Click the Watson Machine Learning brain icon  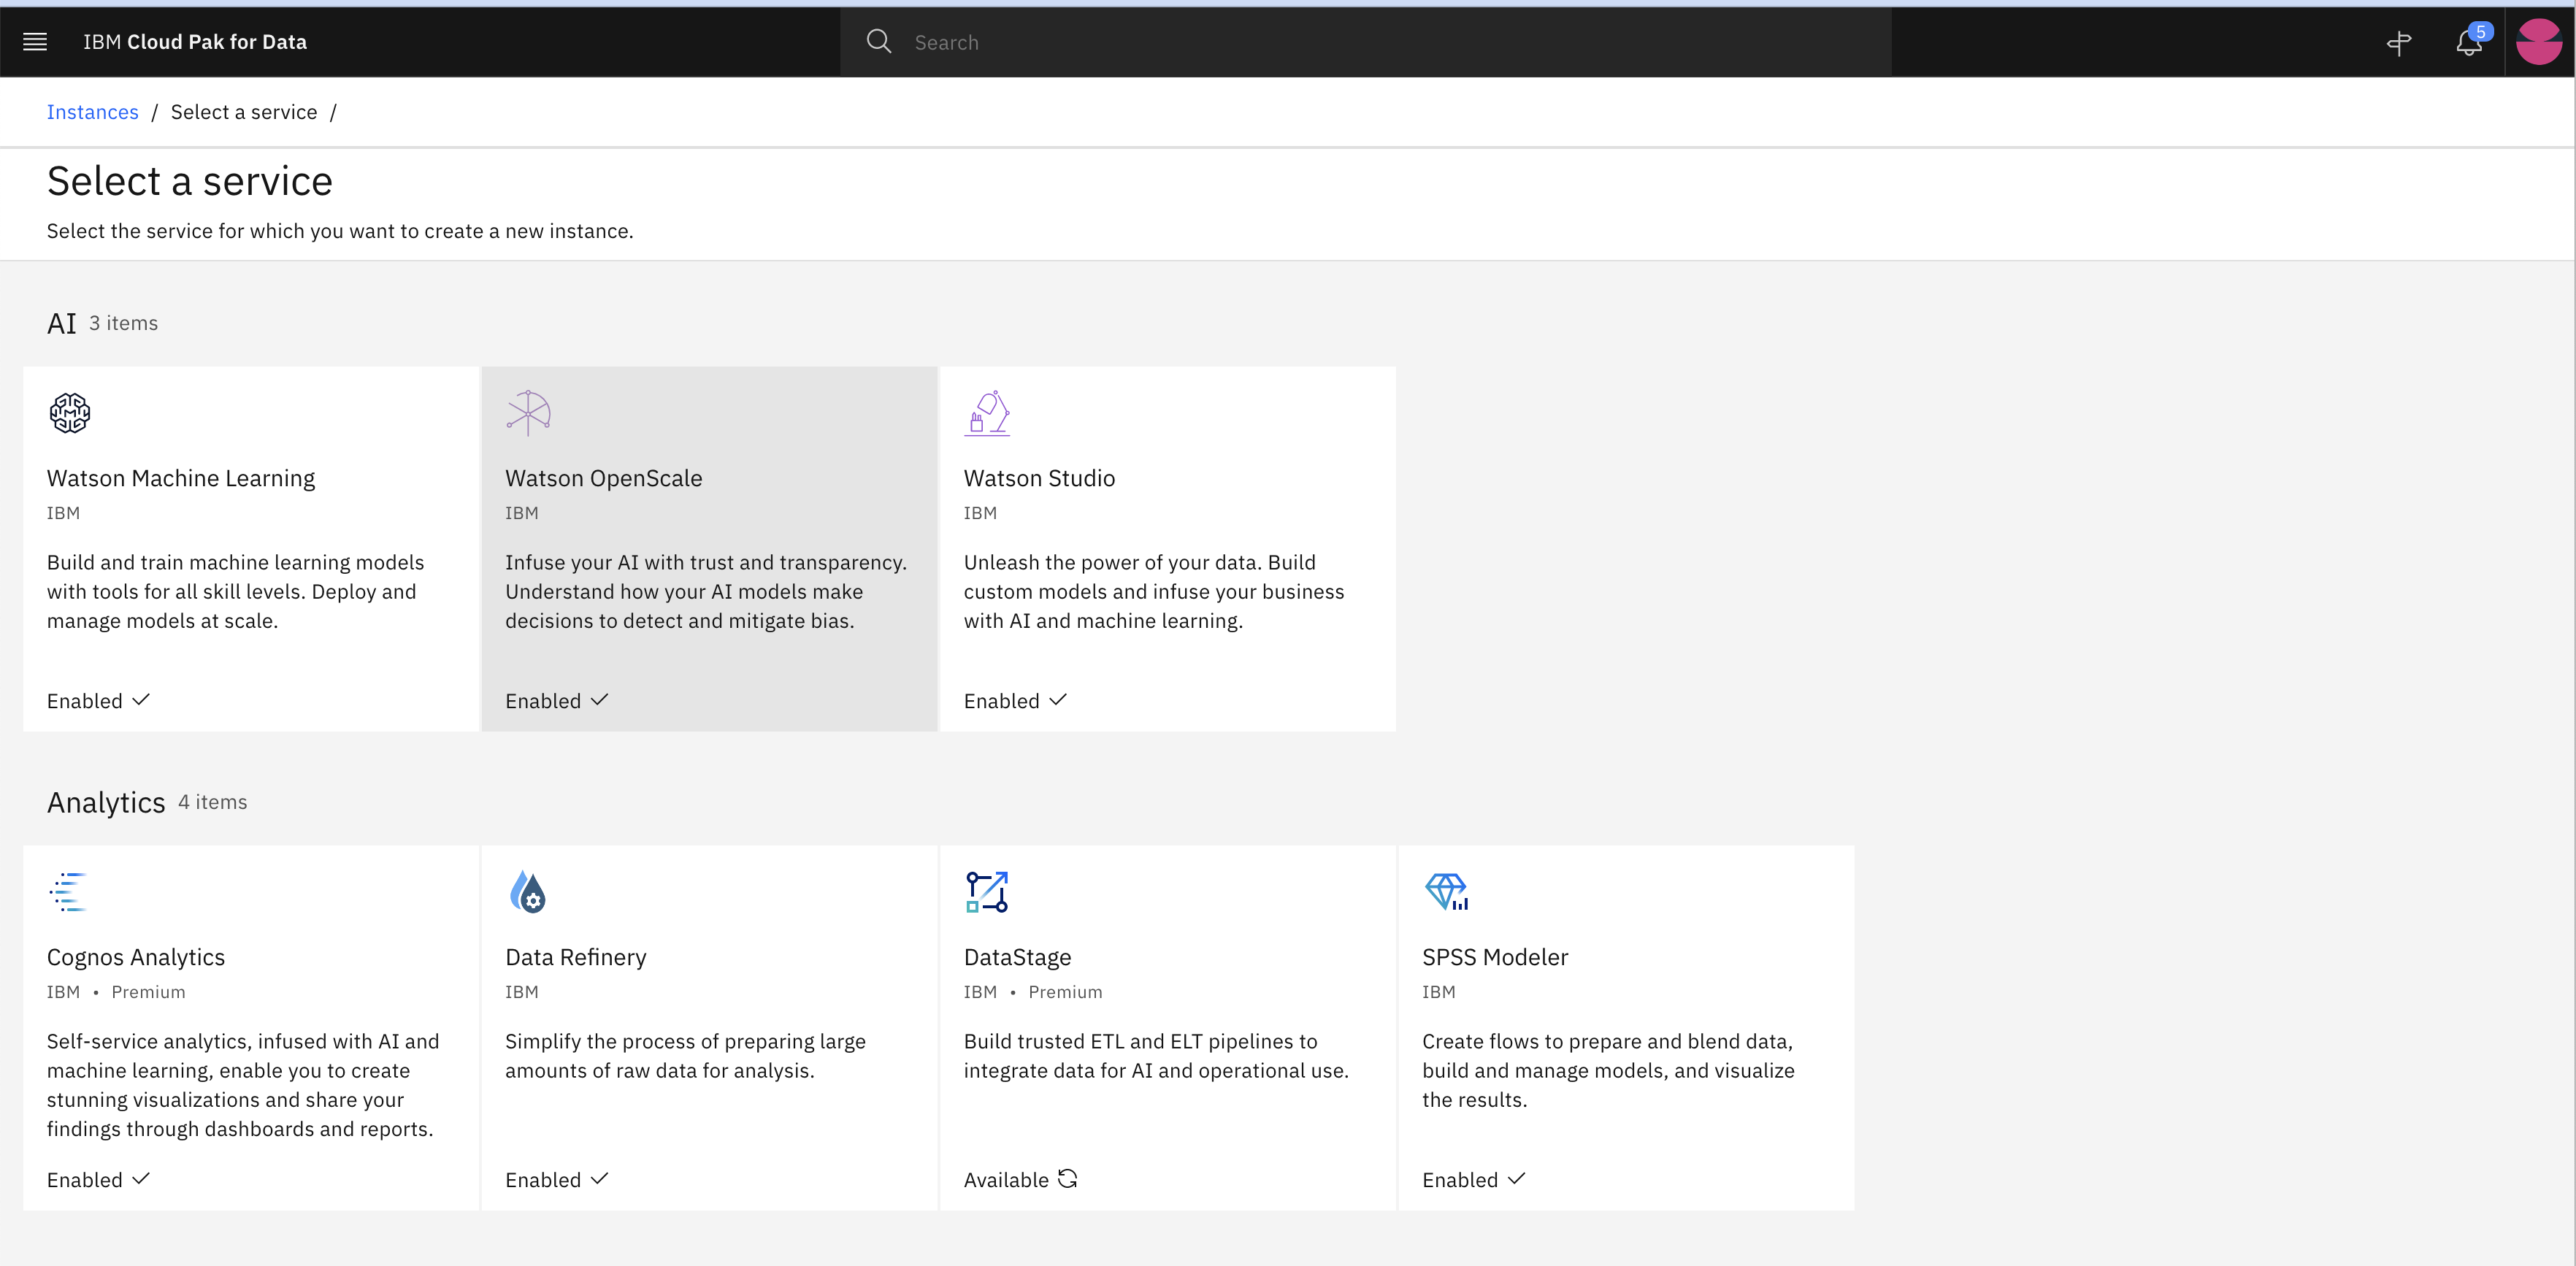pyautogui.click(x=70, y=412)
